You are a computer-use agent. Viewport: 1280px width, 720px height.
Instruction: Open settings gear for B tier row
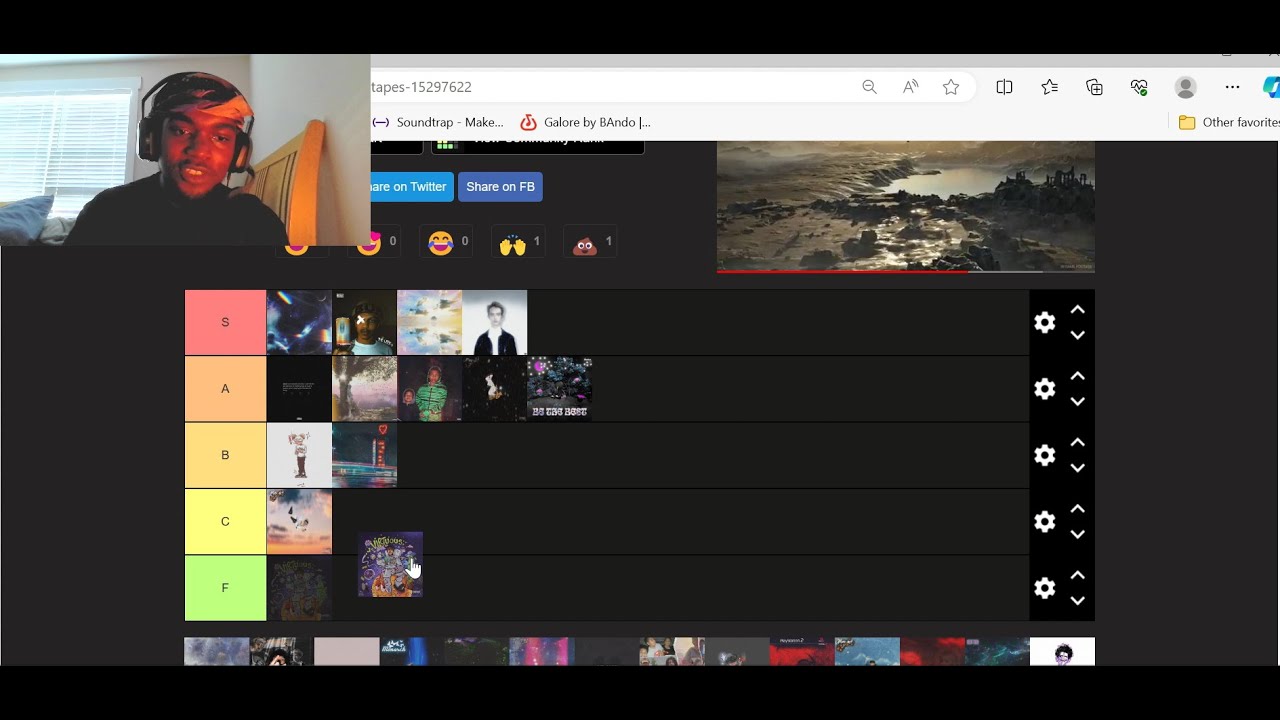pos(1045,455)
